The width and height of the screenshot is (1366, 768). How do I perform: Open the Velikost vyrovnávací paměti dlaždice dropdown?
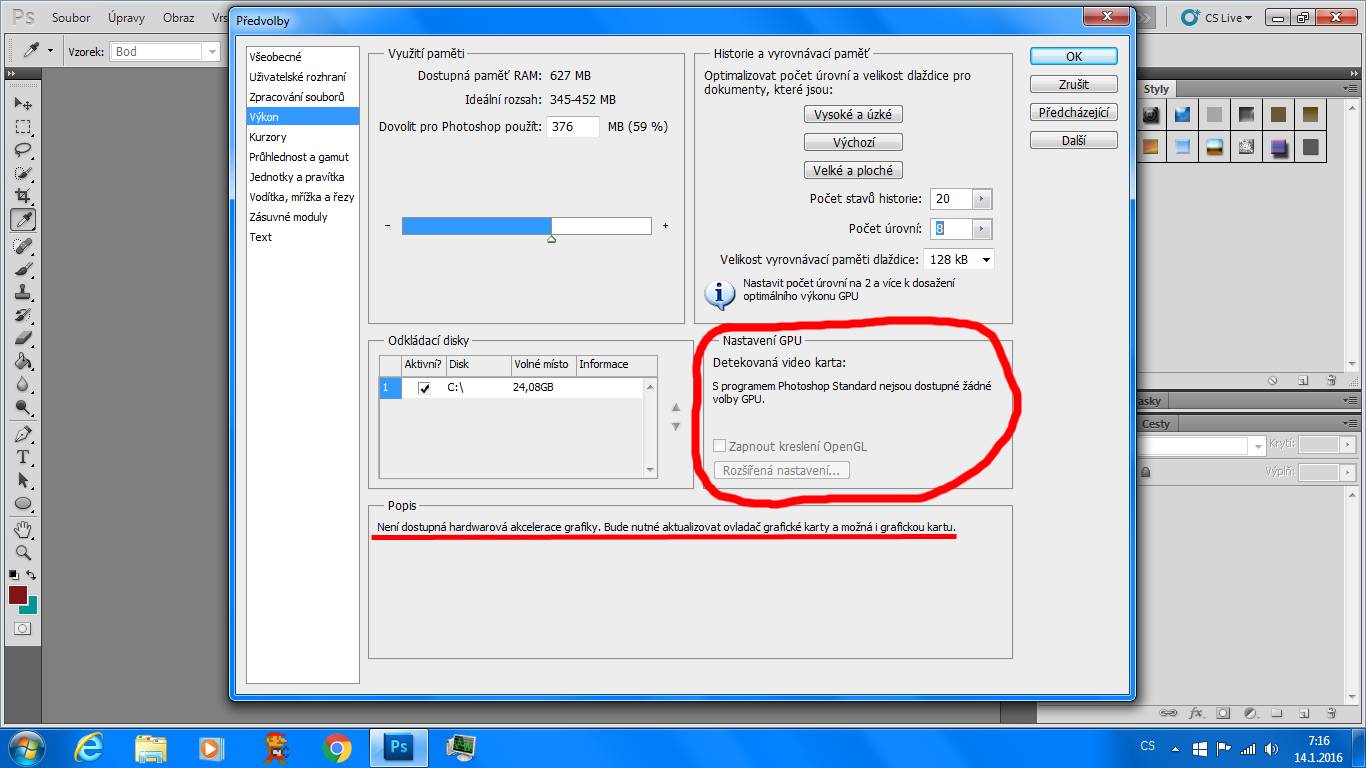coord(958,260)
